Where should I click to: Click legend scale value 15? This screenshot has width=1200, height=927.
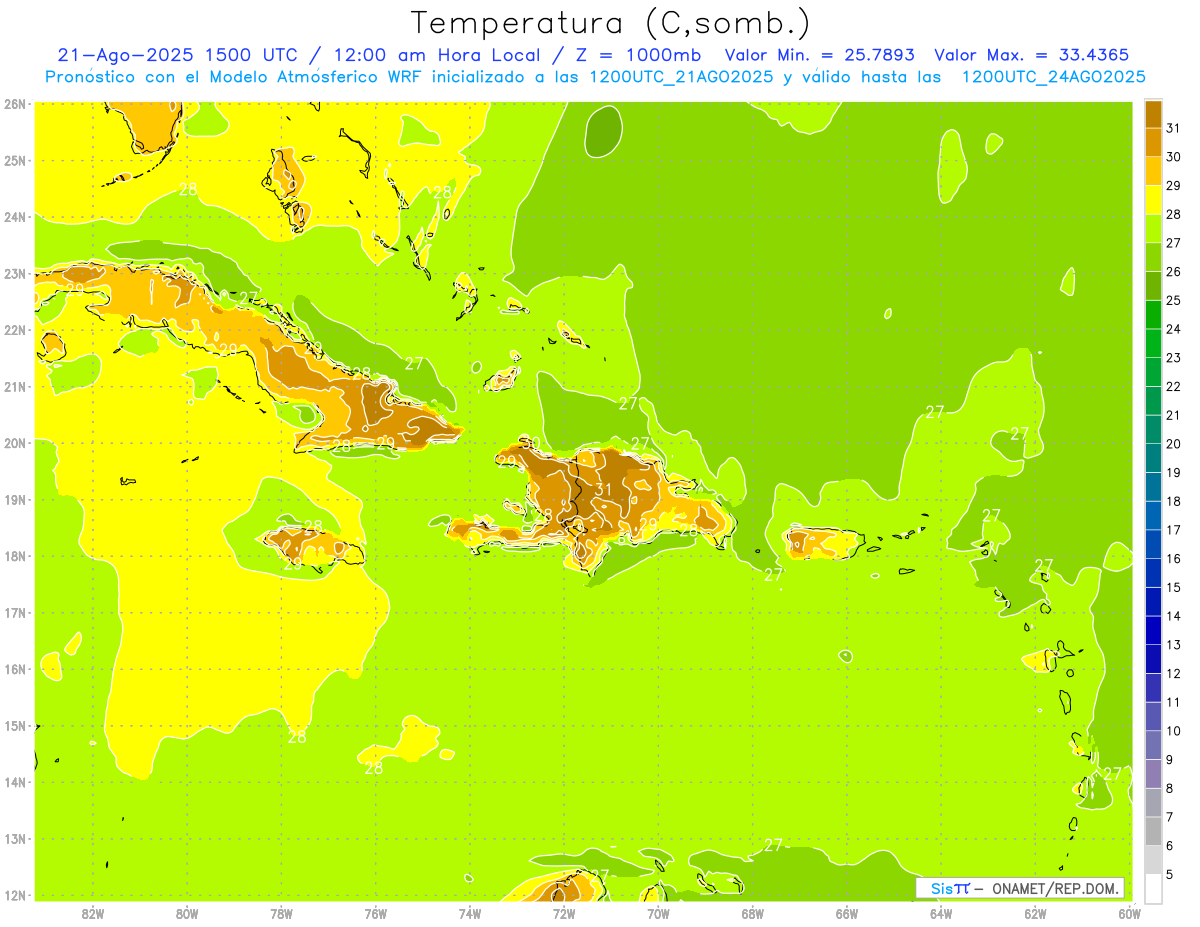click(1173, 587)
